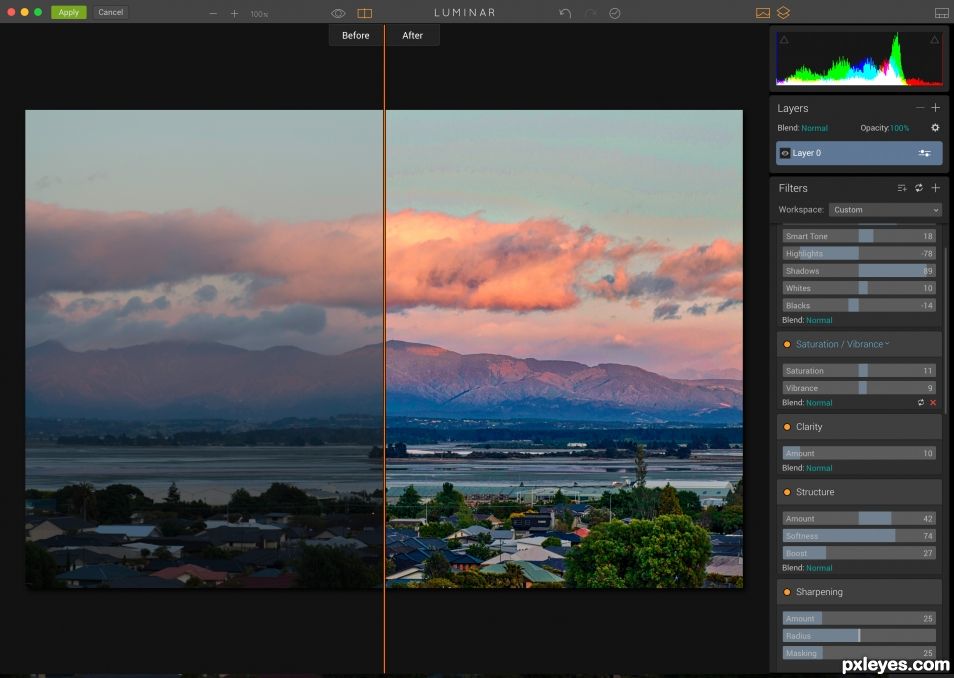Add a filter with the plus icon
Viewport: 954px width, 678px height.
click(936, 188)
